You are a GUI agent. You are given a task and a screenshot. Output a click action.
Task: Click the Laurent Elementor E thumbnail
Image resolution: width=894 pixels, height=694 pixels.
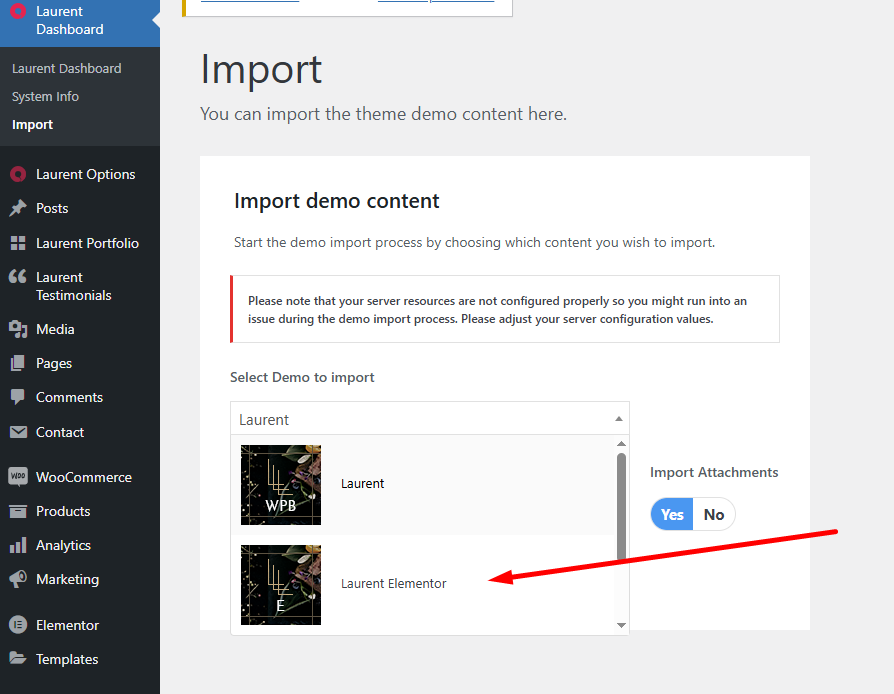pyautogui.click(x=281, y=585)
